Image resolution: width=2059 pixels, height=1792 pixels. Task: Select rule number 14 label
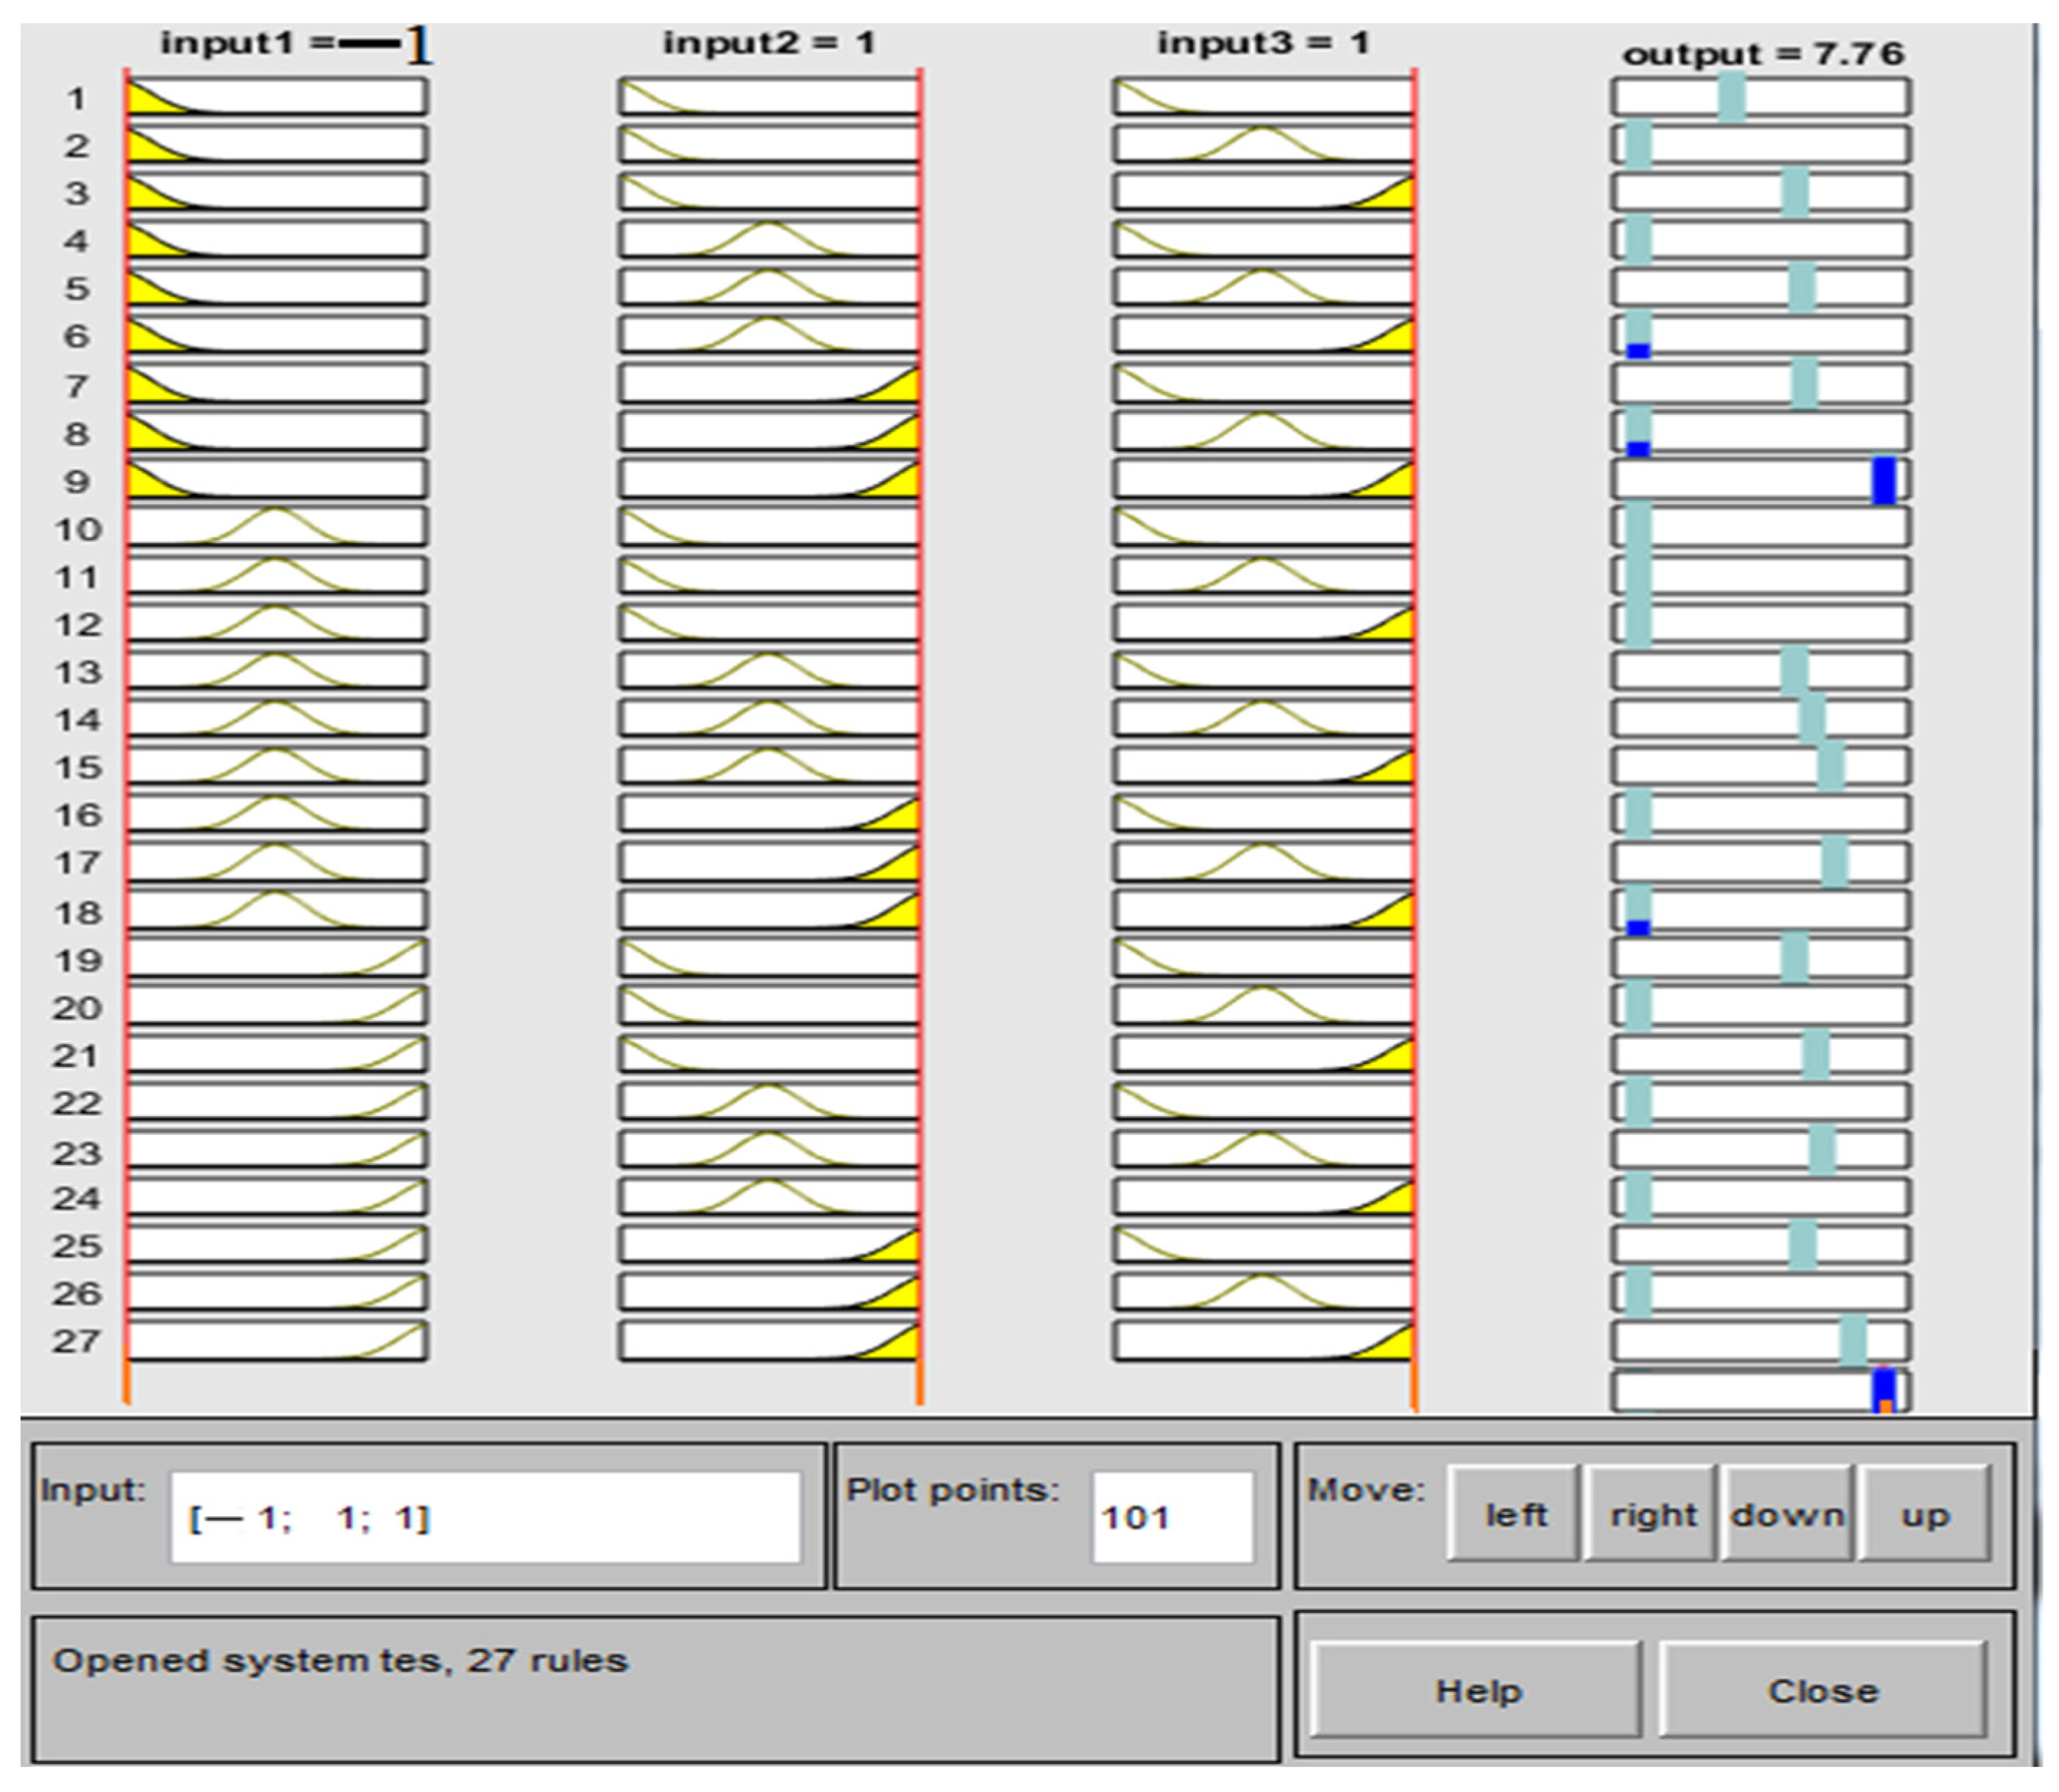coord(77,720)
